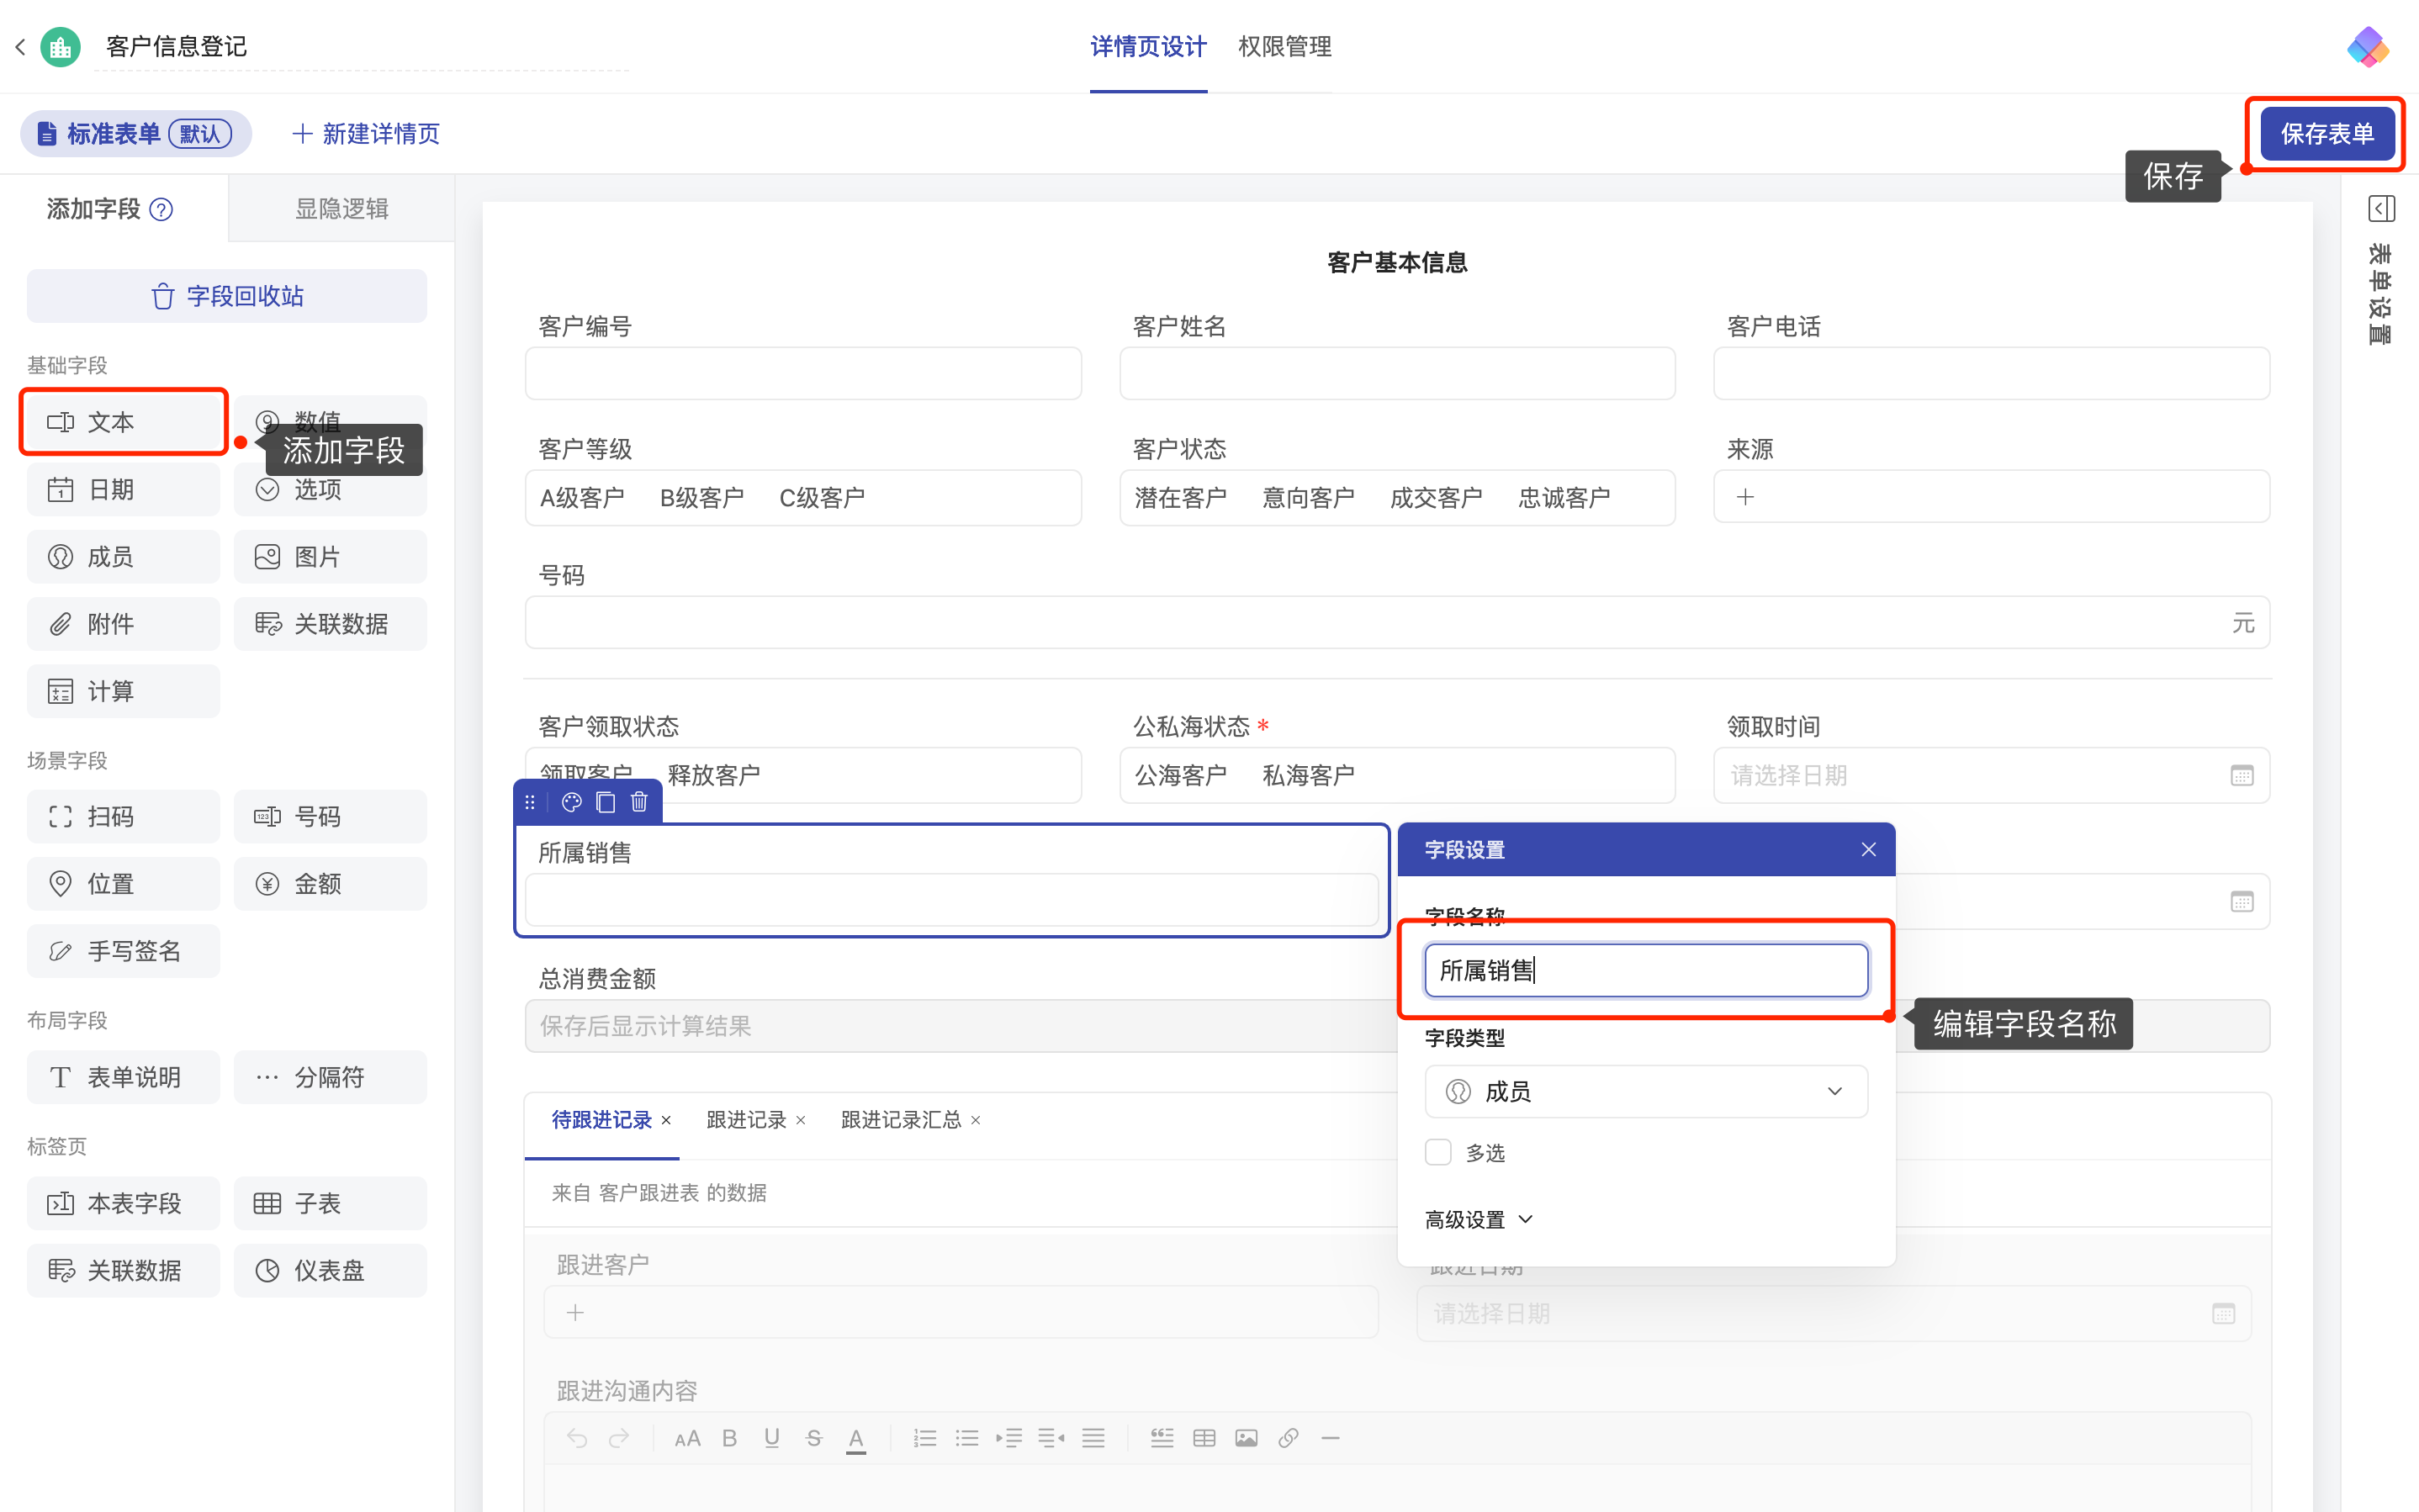Screen dimensions: 2419x1512
Task: Click the back arrow icon
Action: pos(20,47)
